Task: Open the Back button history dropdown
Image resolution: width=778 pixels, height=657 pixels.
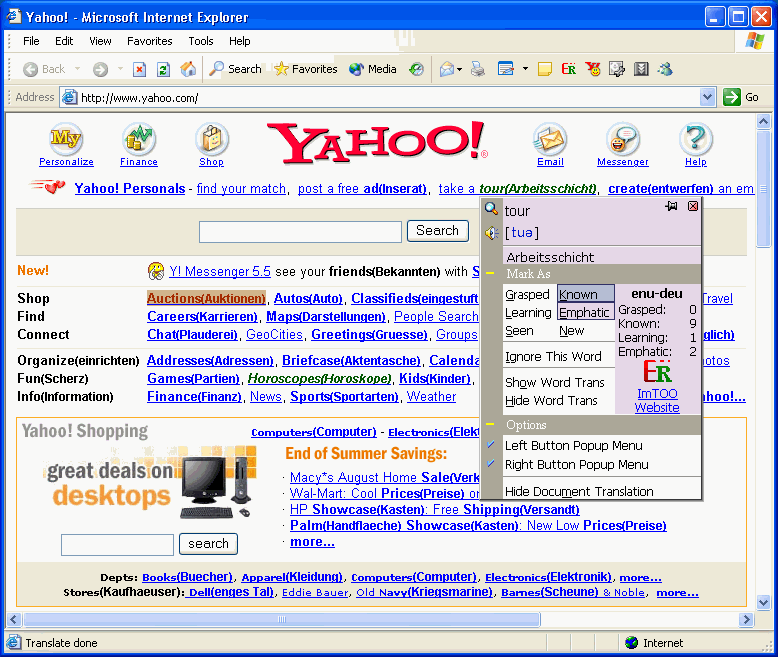Action: (x=77, y=69)
